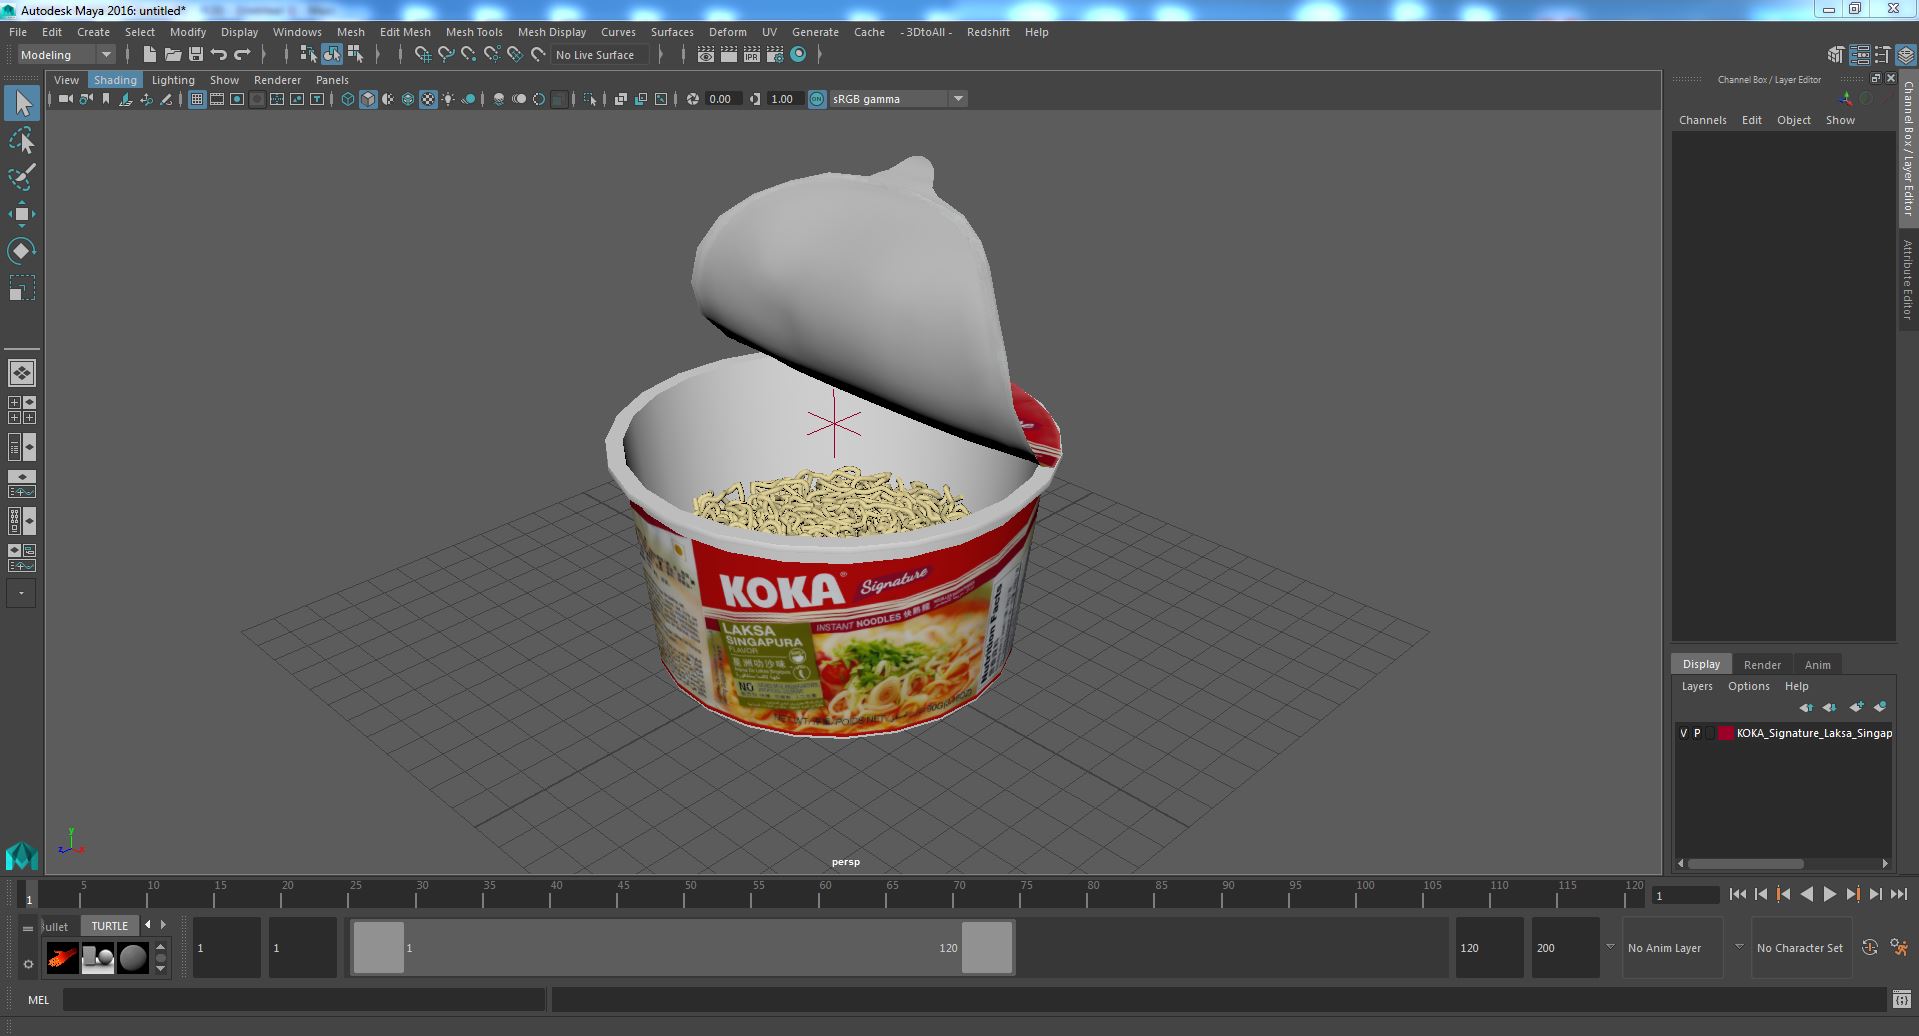Click No Live Surface field

tap(600, 55)
